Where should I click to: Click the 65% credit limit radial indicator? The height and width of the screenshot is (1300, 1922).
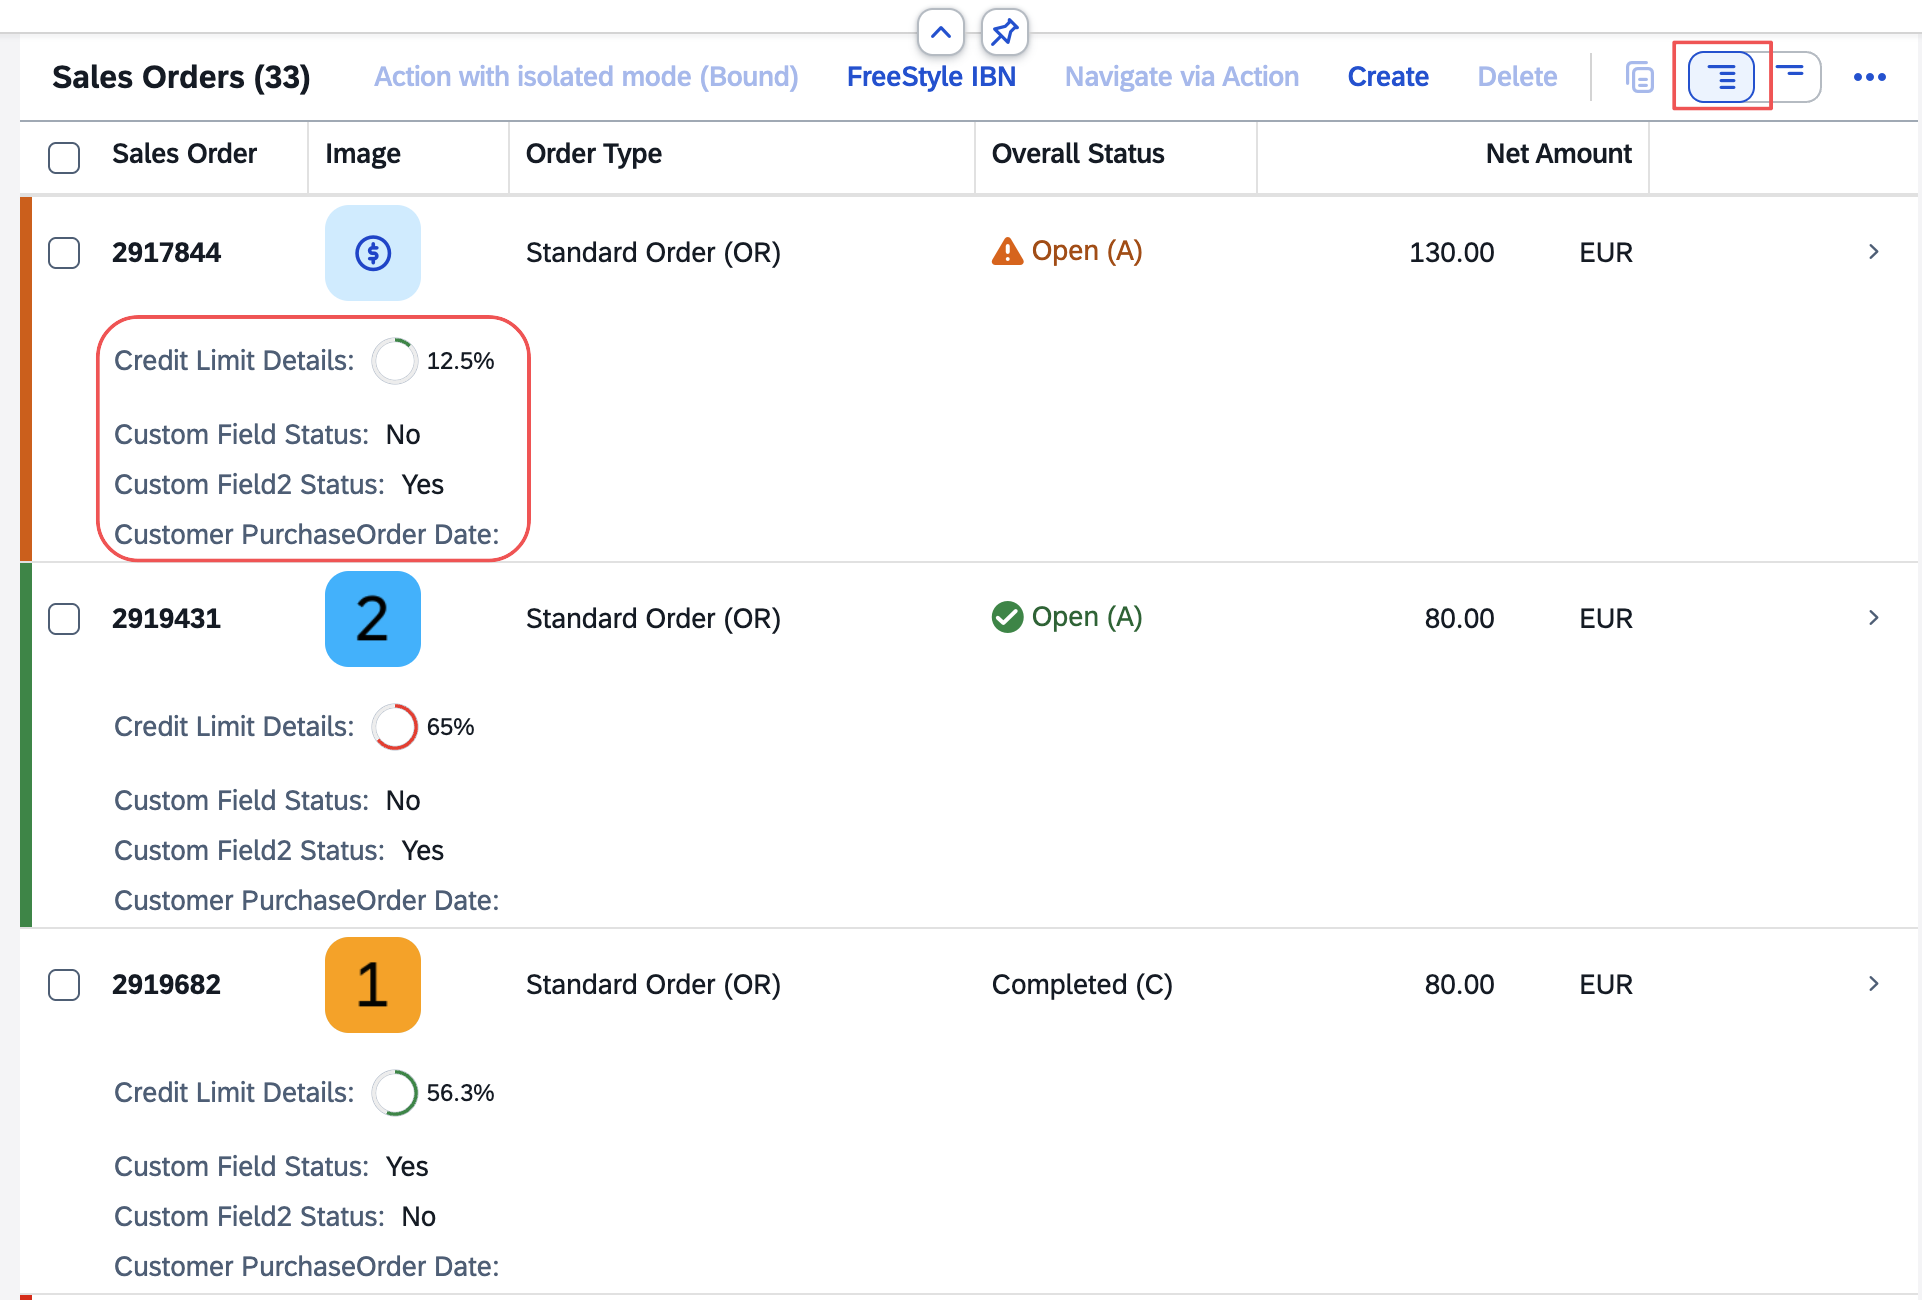tap(394, 727)
